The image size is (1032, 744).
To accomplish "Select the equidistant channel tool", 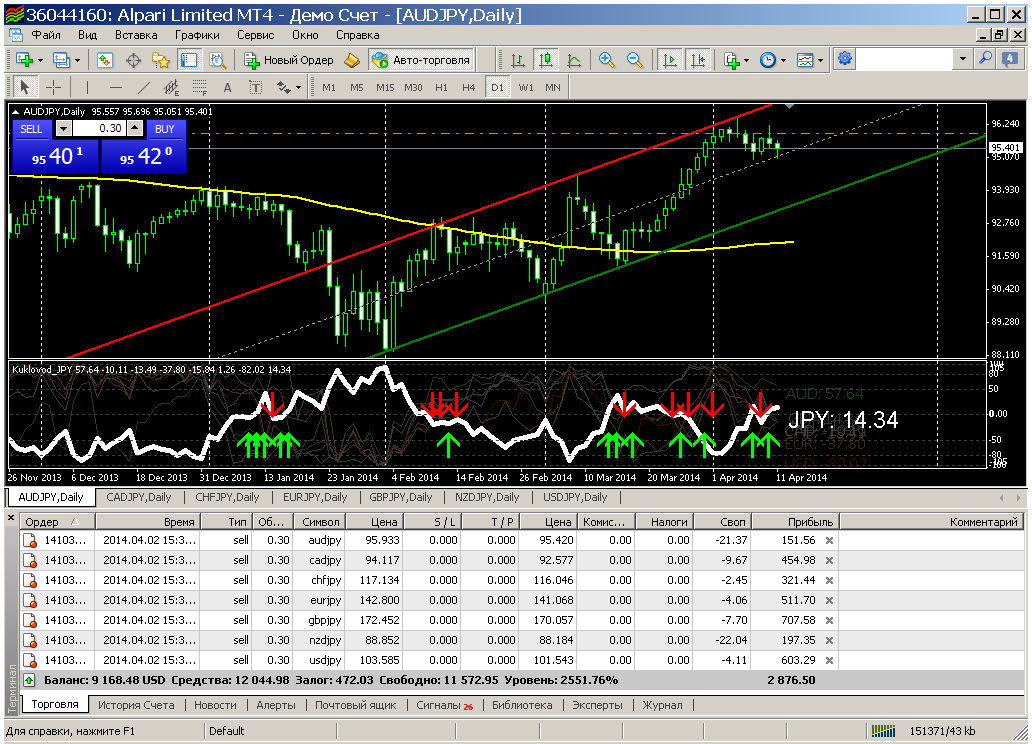I will pyautogui.click(x=172, y=87).
